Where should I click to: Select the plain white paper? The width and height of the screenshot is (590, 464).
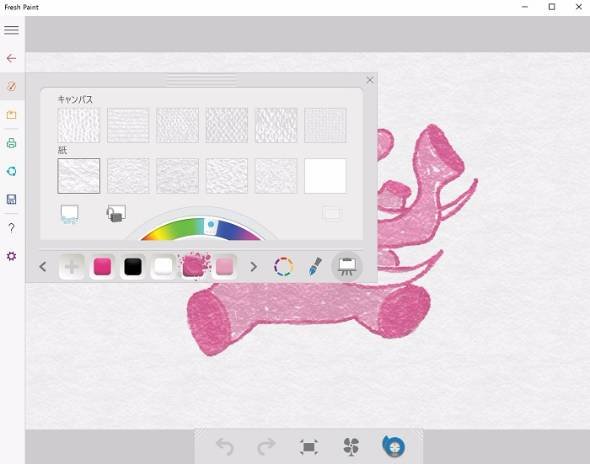coord(325,176)
